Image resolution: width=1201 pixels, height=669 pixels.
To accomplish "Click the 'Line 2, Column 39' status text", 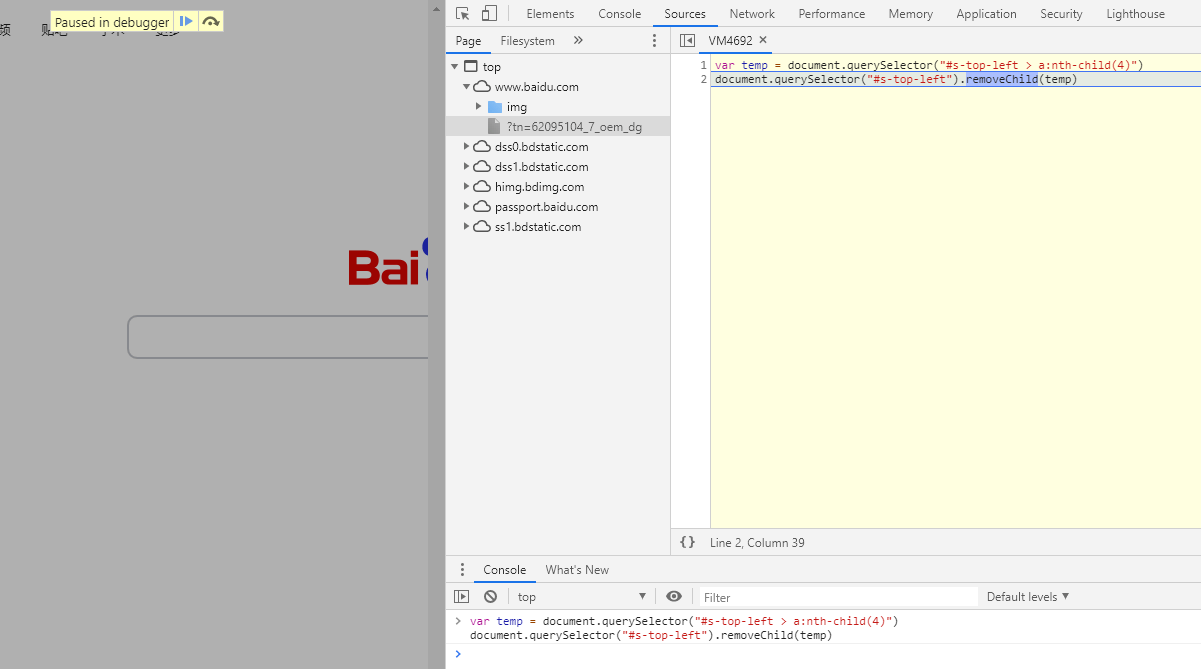I will [757, 543].
